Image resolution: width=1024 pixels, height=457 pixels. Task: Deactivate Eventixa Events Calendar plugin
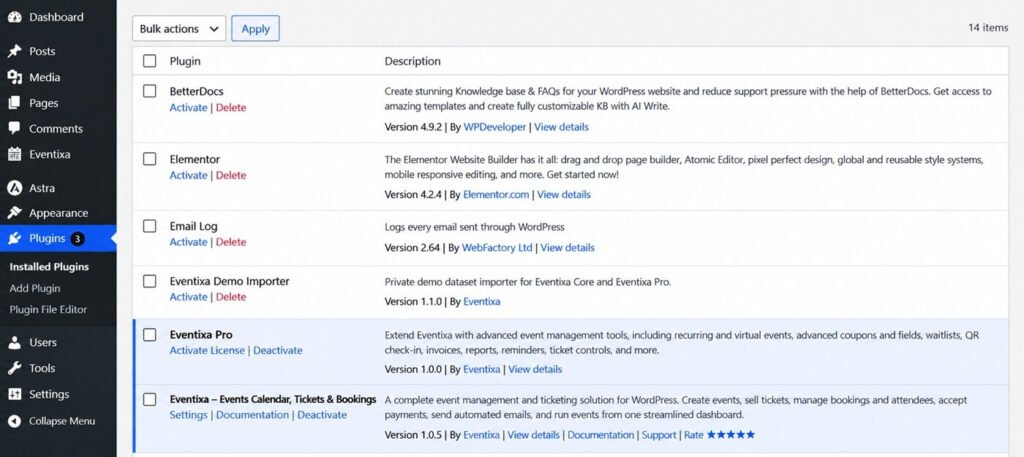point(323,415)
